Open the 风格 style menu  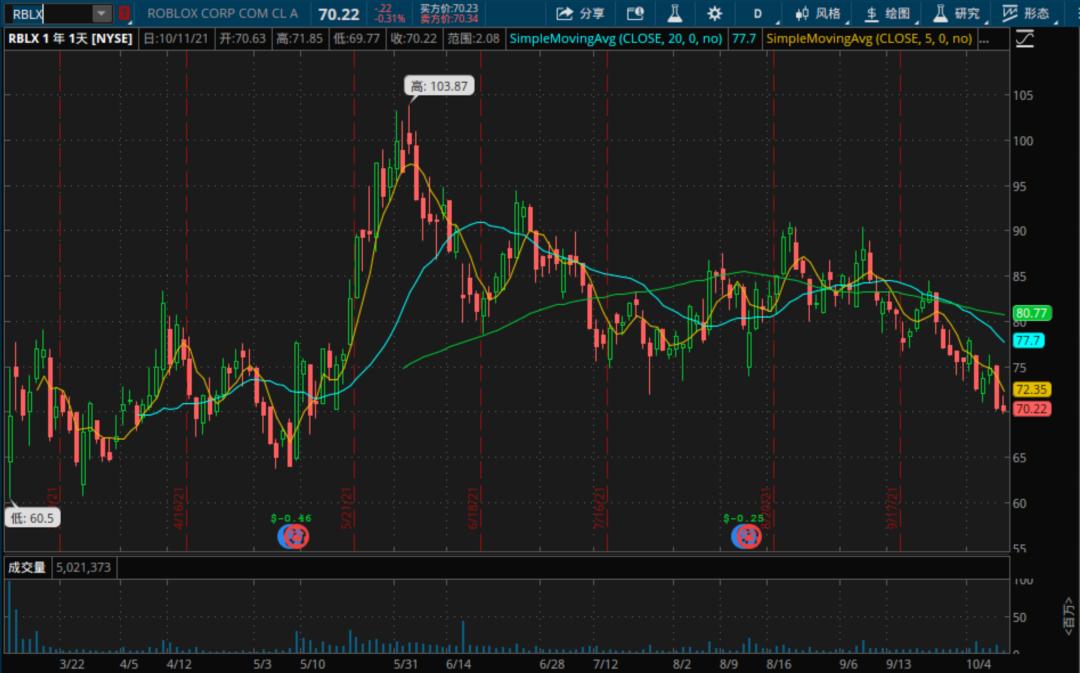[x=818, y=14]
